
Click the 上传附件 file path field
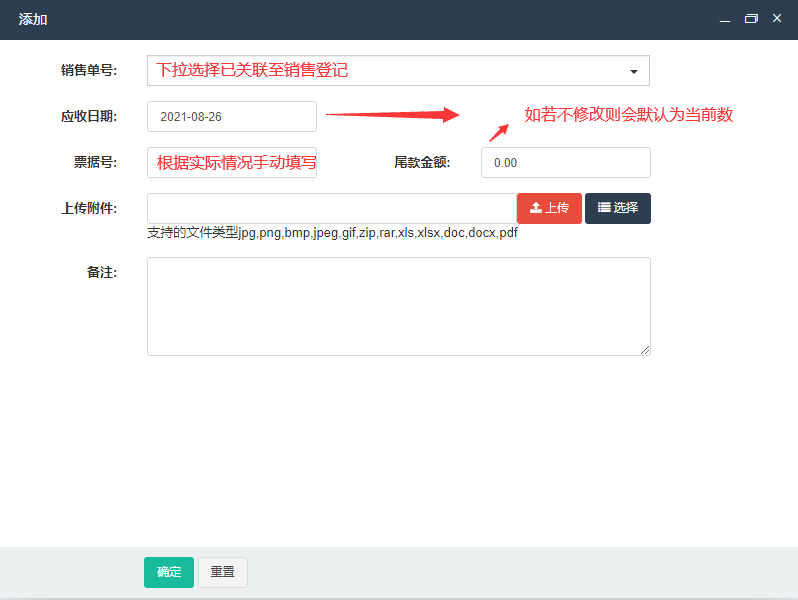pos(332,208)
